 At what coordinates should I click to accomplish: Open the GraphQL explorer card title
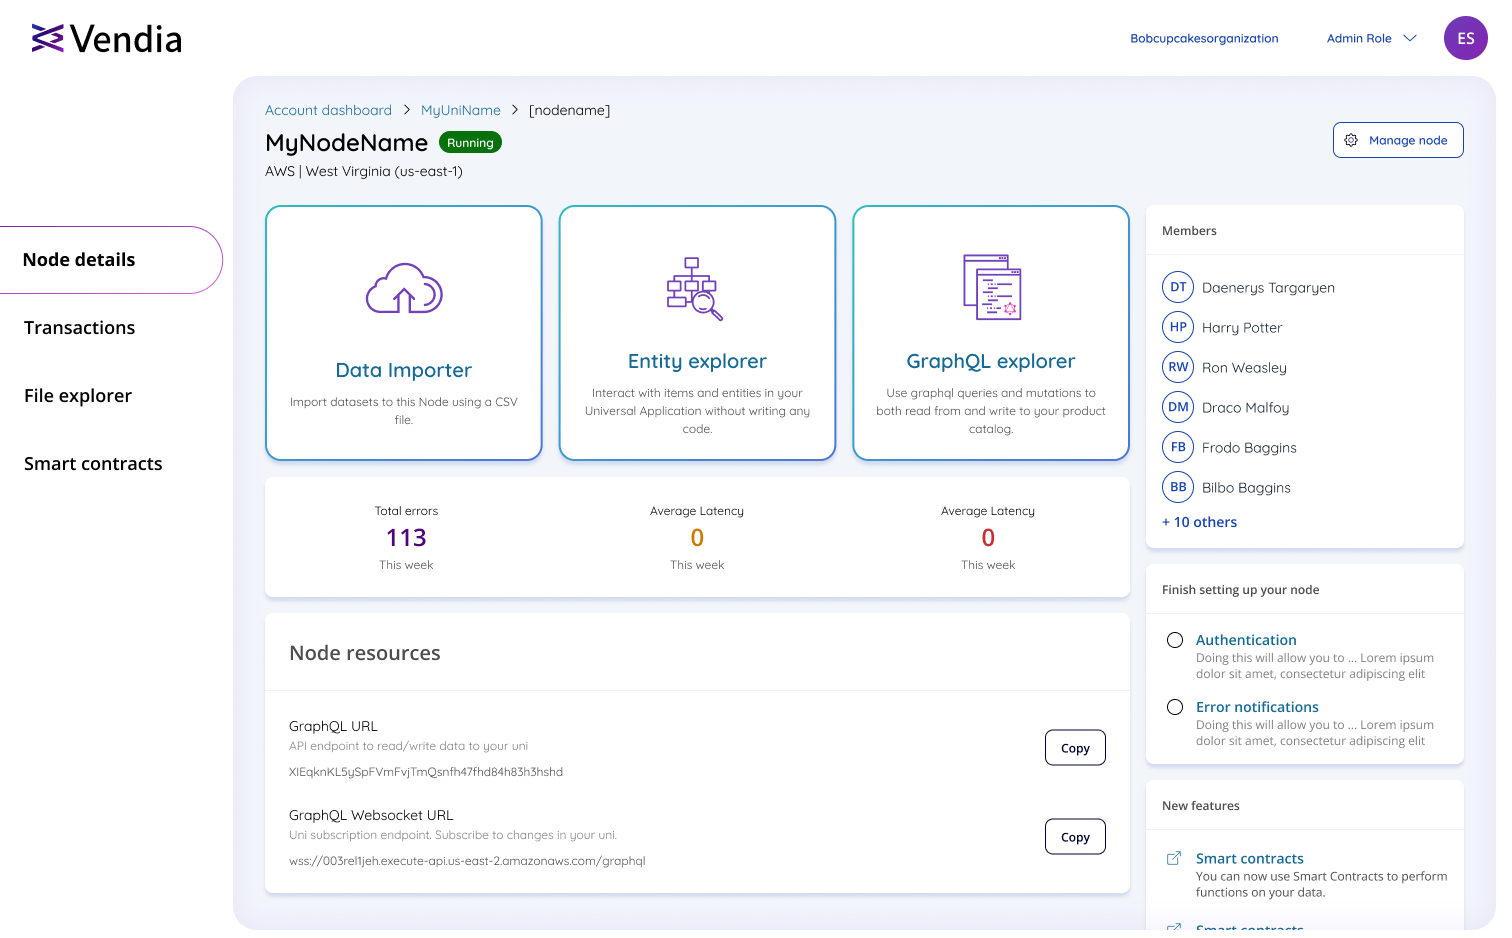(x=991, y=361)
